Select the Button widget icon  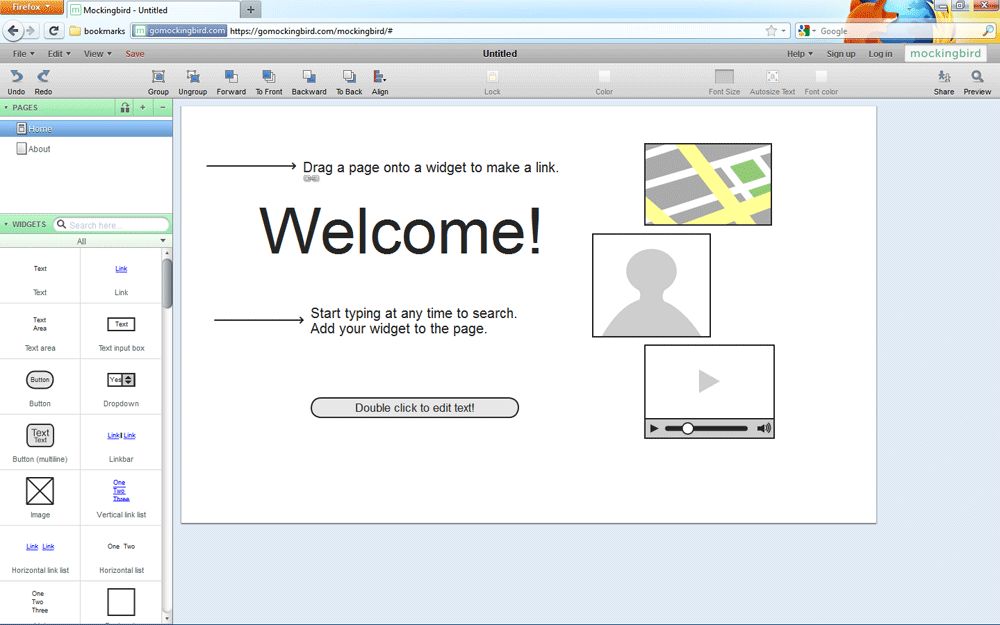(40, 380)
